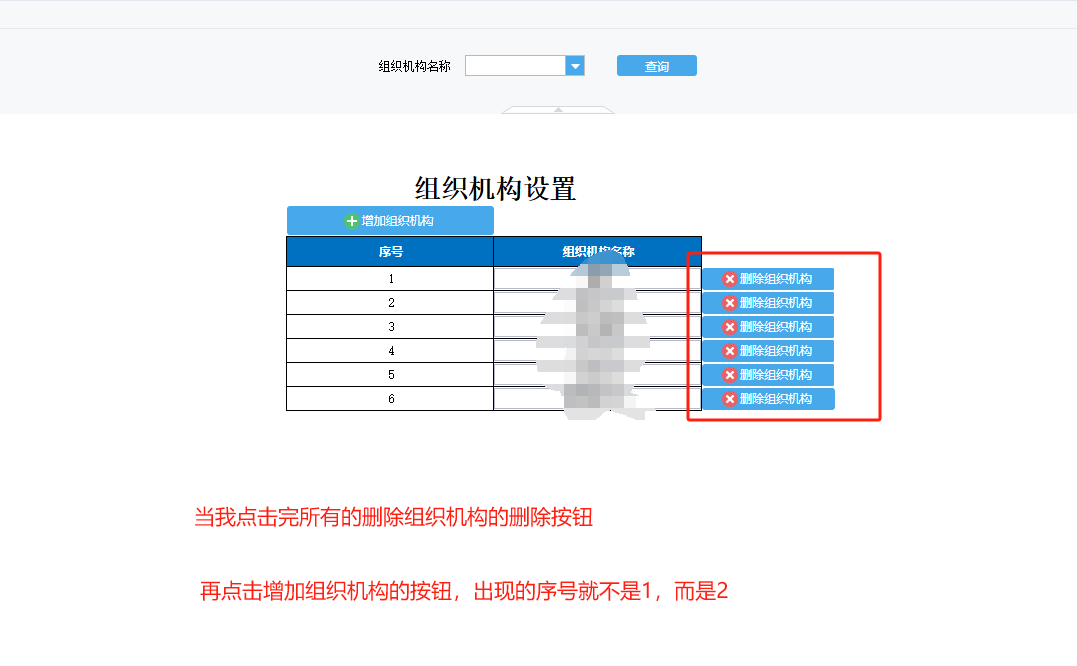Select the cell with number 6
This screenshot has height=666, width=1077.
[x=390, y=399]
